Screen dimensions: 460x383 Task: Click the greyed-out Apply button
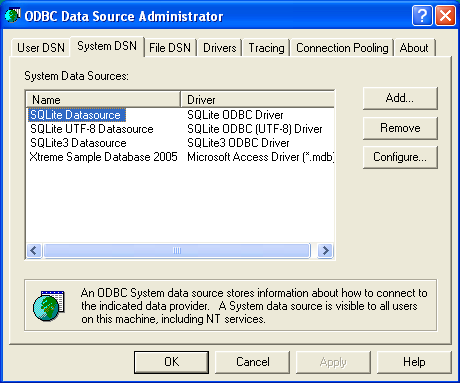point(333,362)
